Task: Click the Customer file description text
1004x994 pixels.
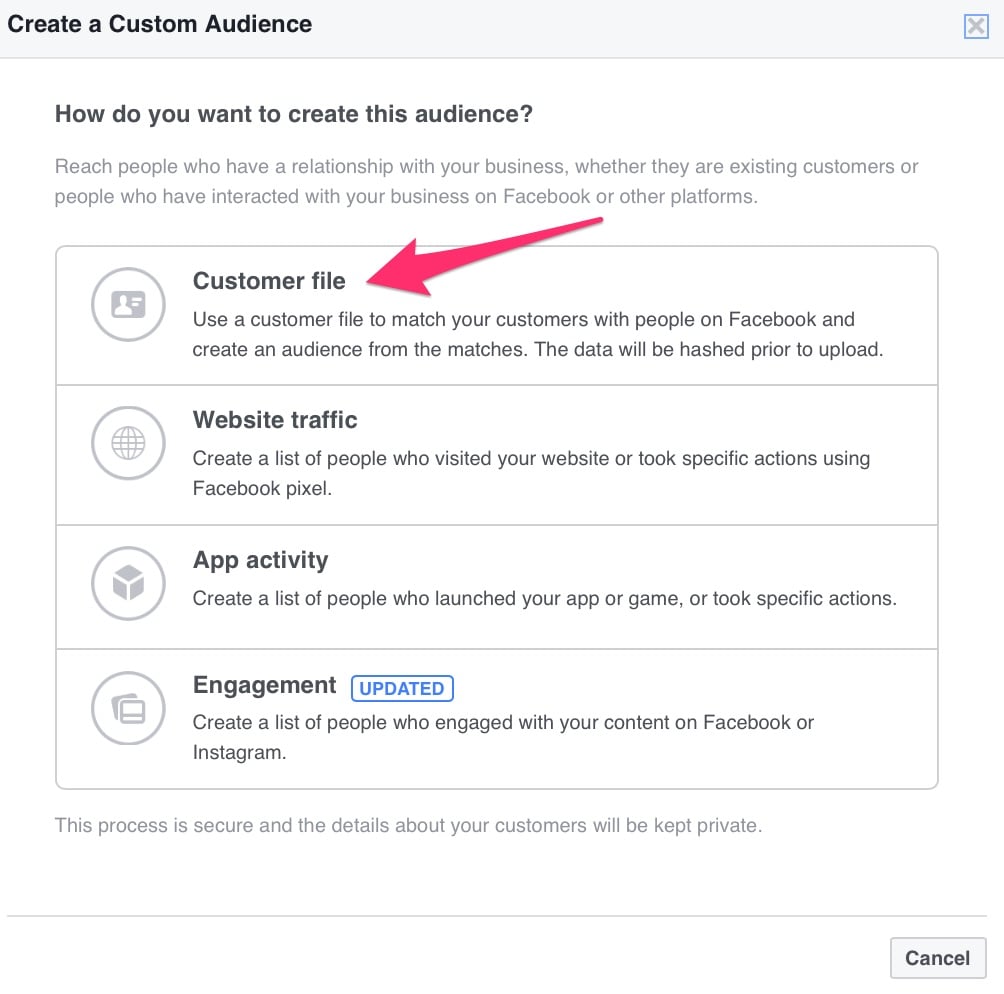Action: click(x=537, y=334)
